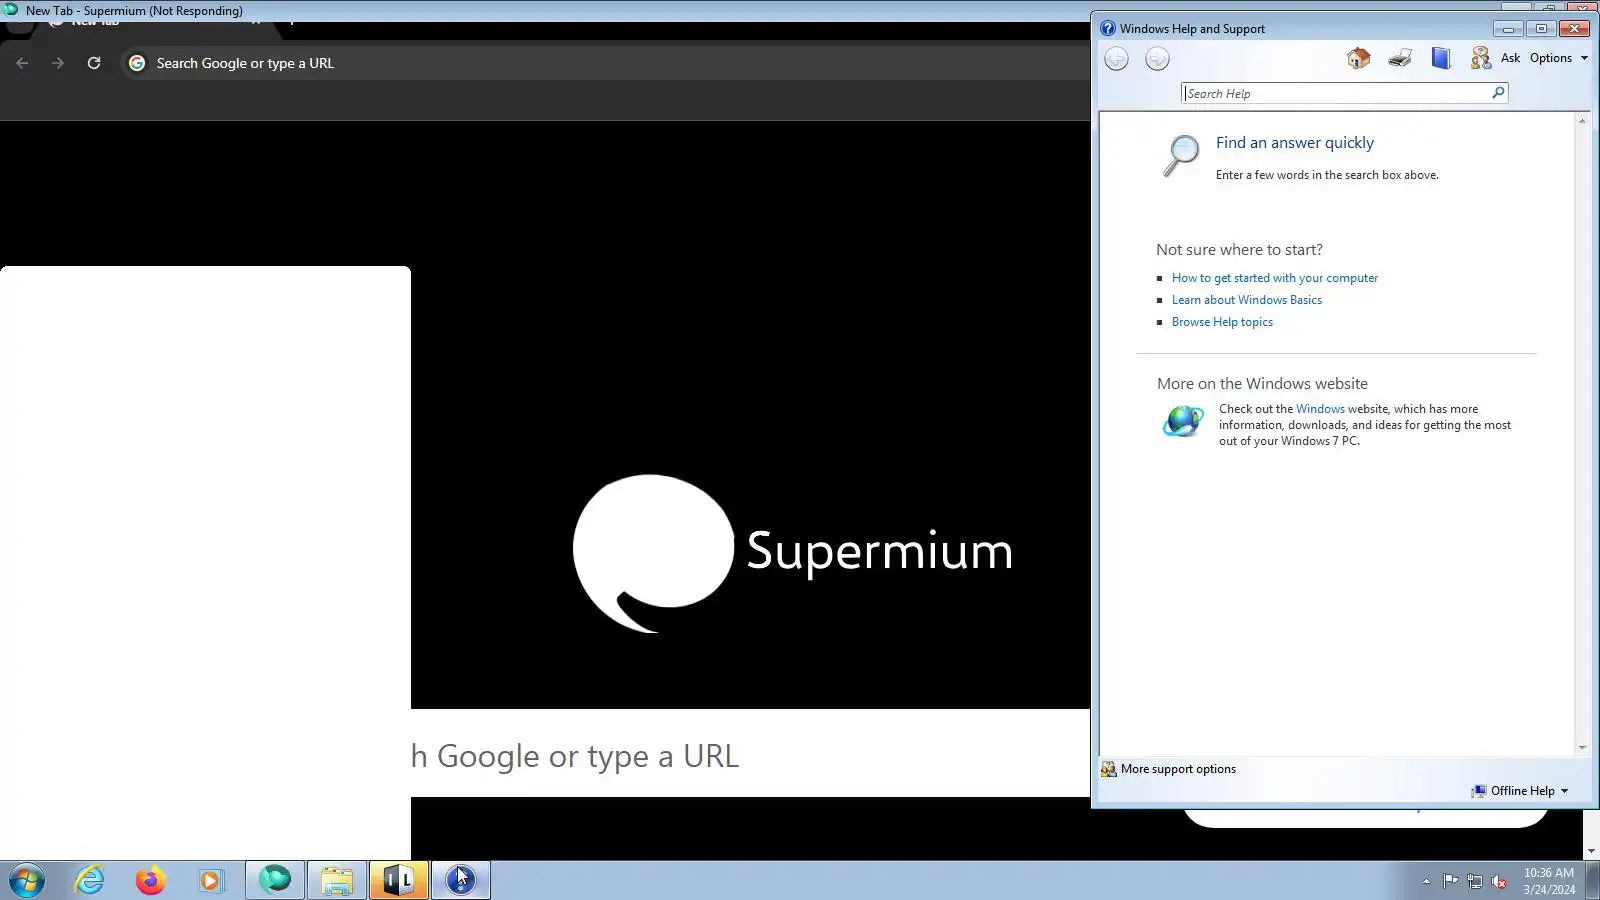The width and height of the screenshot is (1600, 900).
Task: Open 'Learn about Windows Basics' link
Action: pyautogui.click(x=1247, y=300)
